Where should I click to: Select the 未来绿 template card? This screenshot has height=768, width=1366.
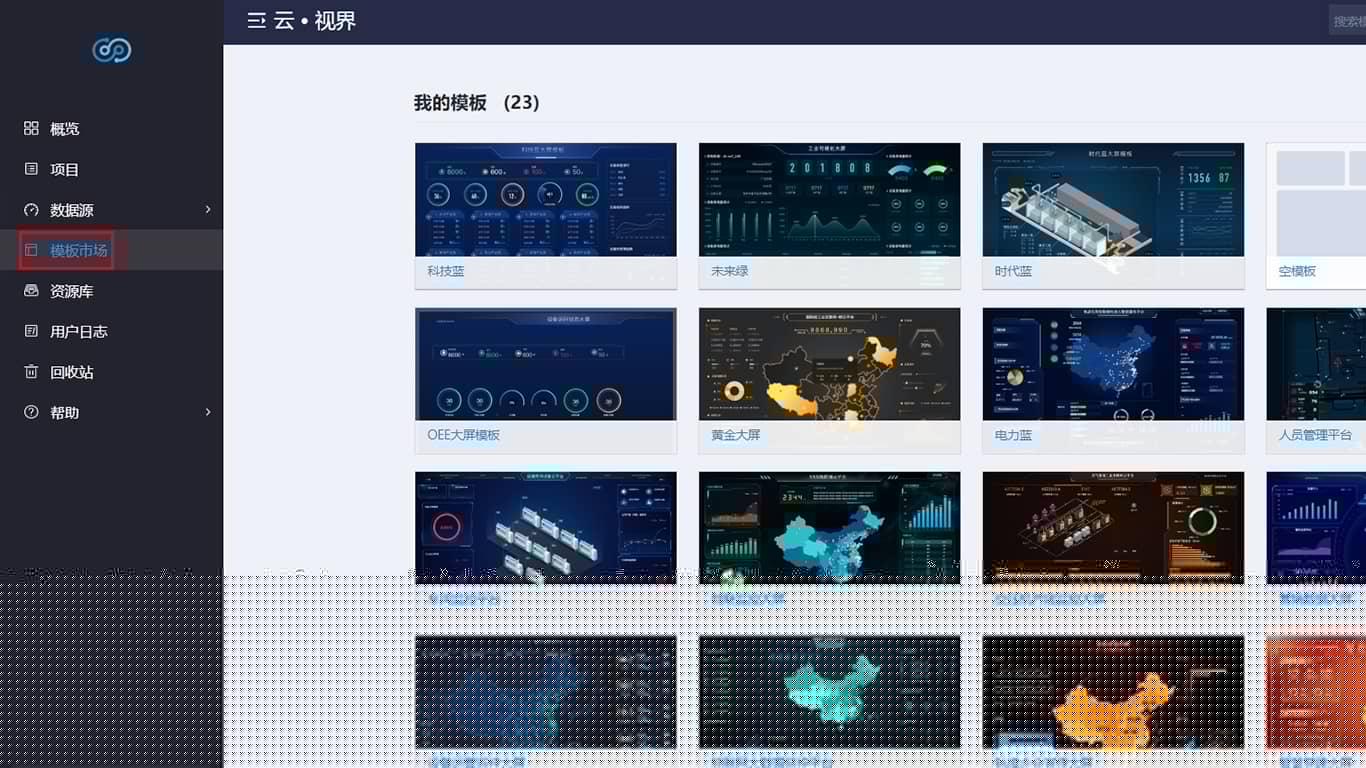(830, 215)
